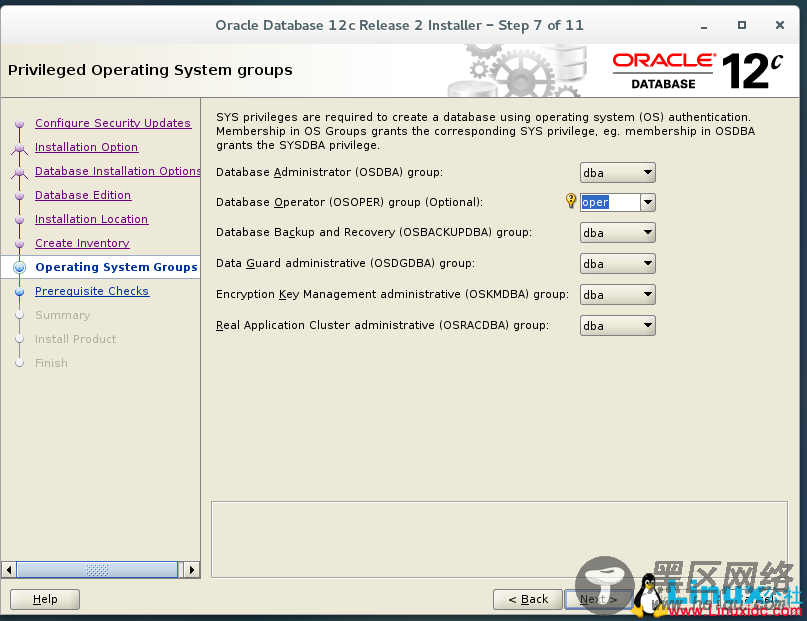Go to Prerequisite Checks step
This screenshot has width=807, height=621.
tap(92, 291)
